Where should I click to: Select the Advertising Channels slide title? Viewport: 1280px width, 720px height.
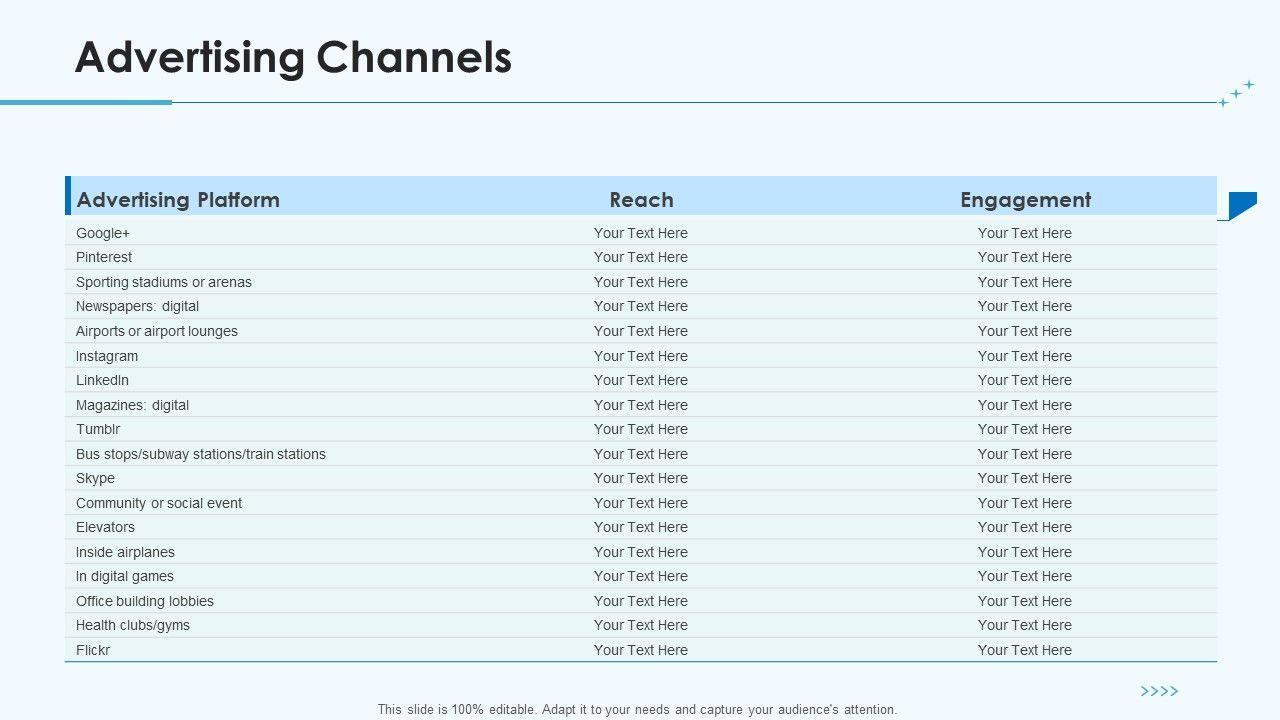coord(293,58)
